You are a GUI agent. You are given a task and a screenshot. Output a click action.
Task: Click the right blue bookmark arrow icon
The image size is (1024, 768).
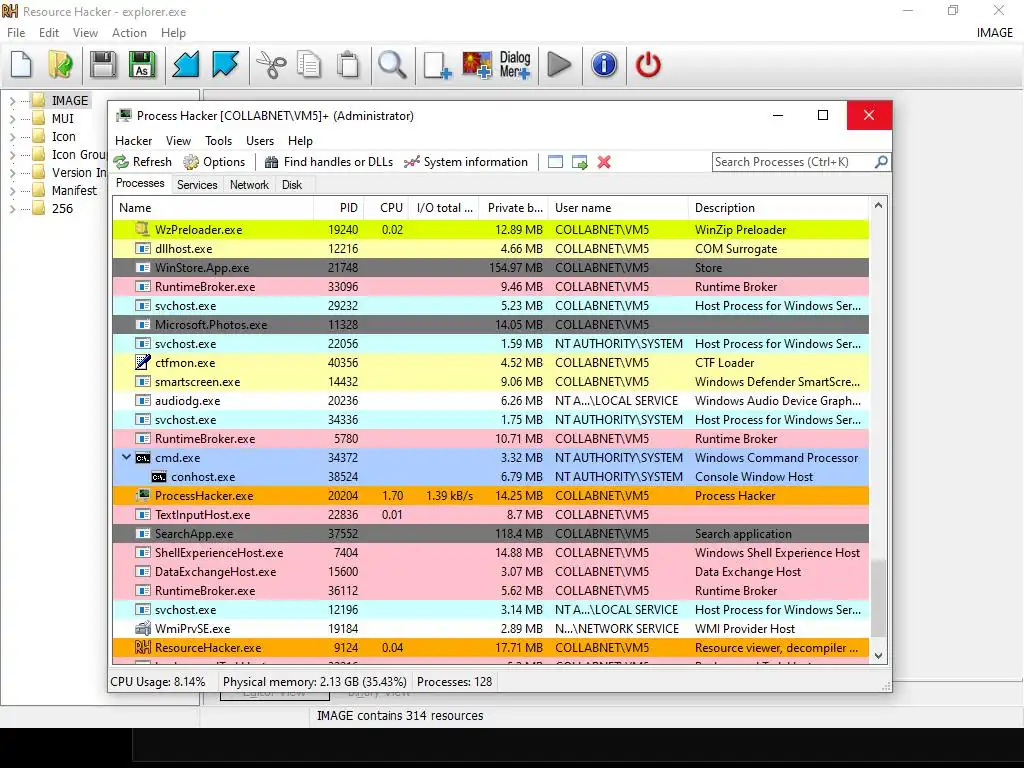(x=225, y=65)
